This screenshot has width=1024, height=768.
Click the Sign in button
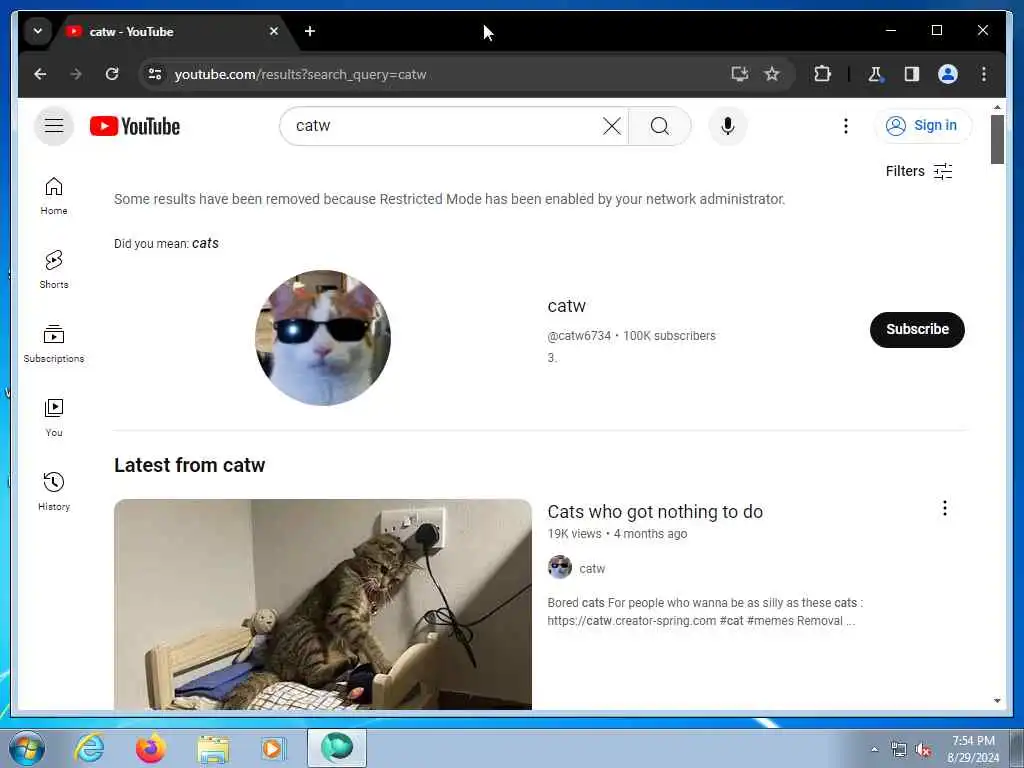[x=923, y=125]
